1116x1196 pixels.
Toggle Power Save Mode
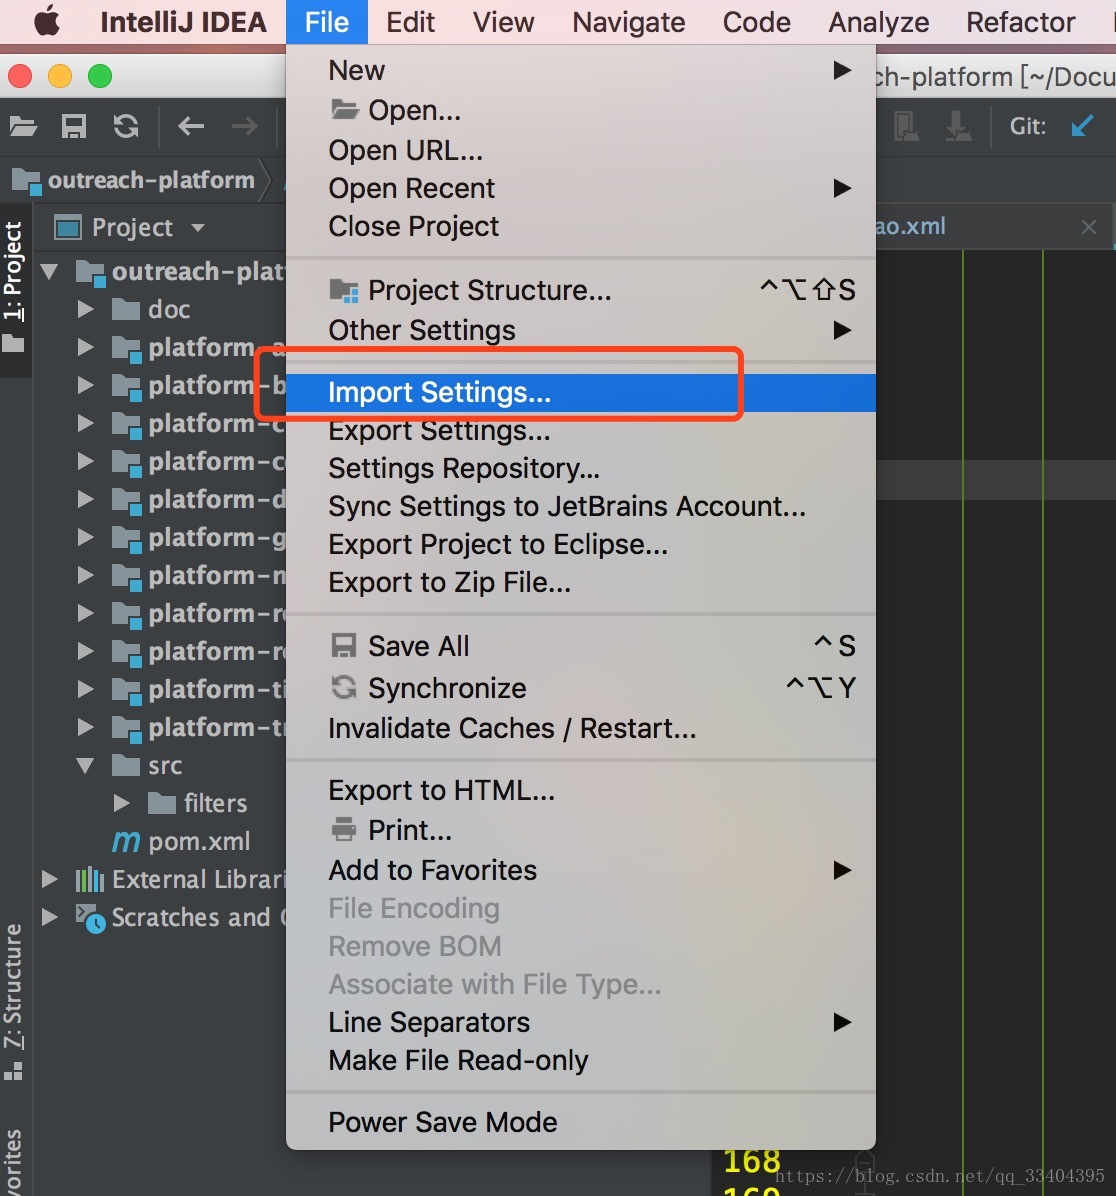pyautogui.click(x=443, y=1122)
